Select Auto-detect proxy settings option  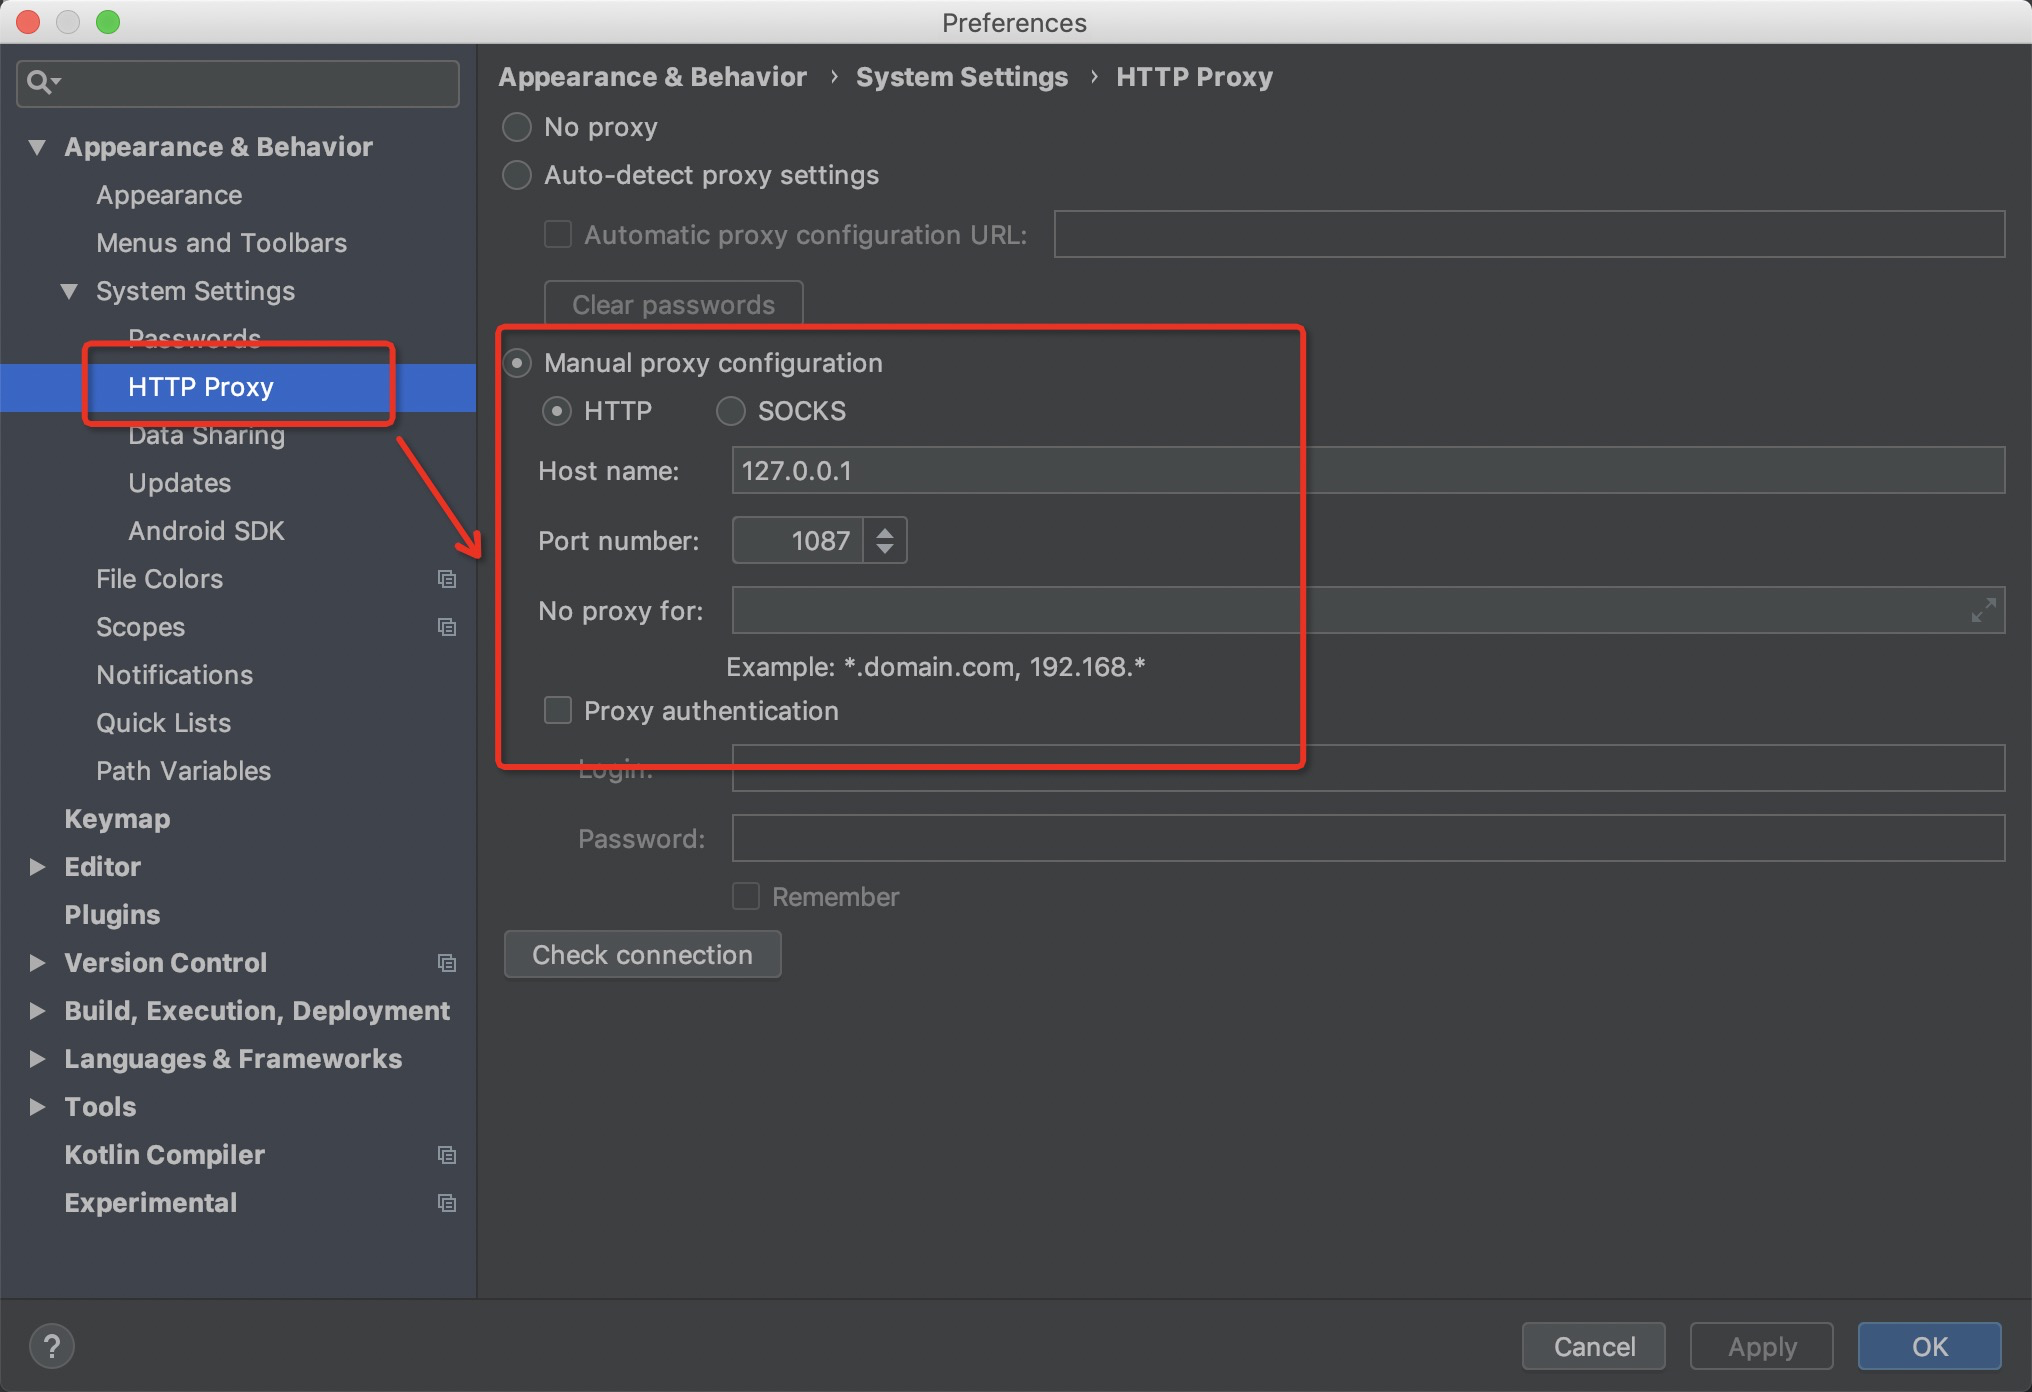[x=517, y=175]
